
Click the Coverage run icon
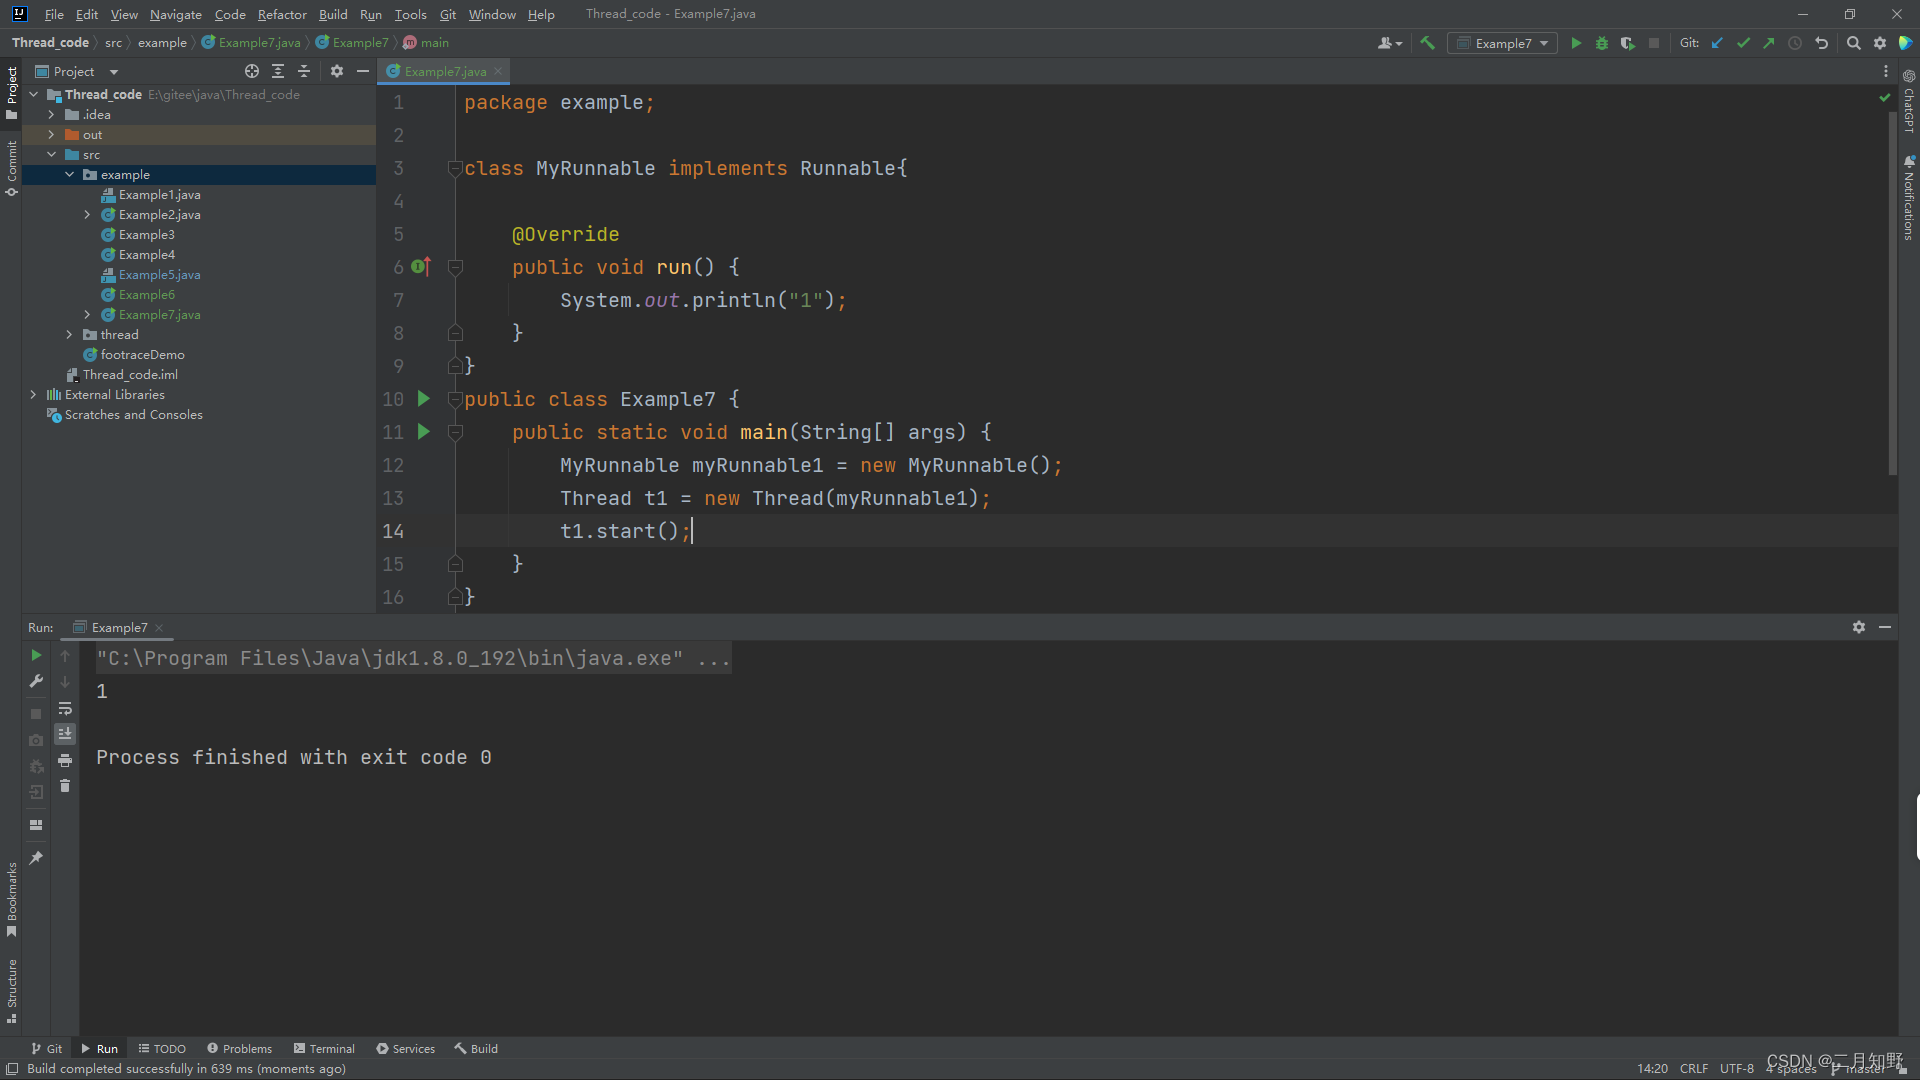click(x=1627, y=42)
